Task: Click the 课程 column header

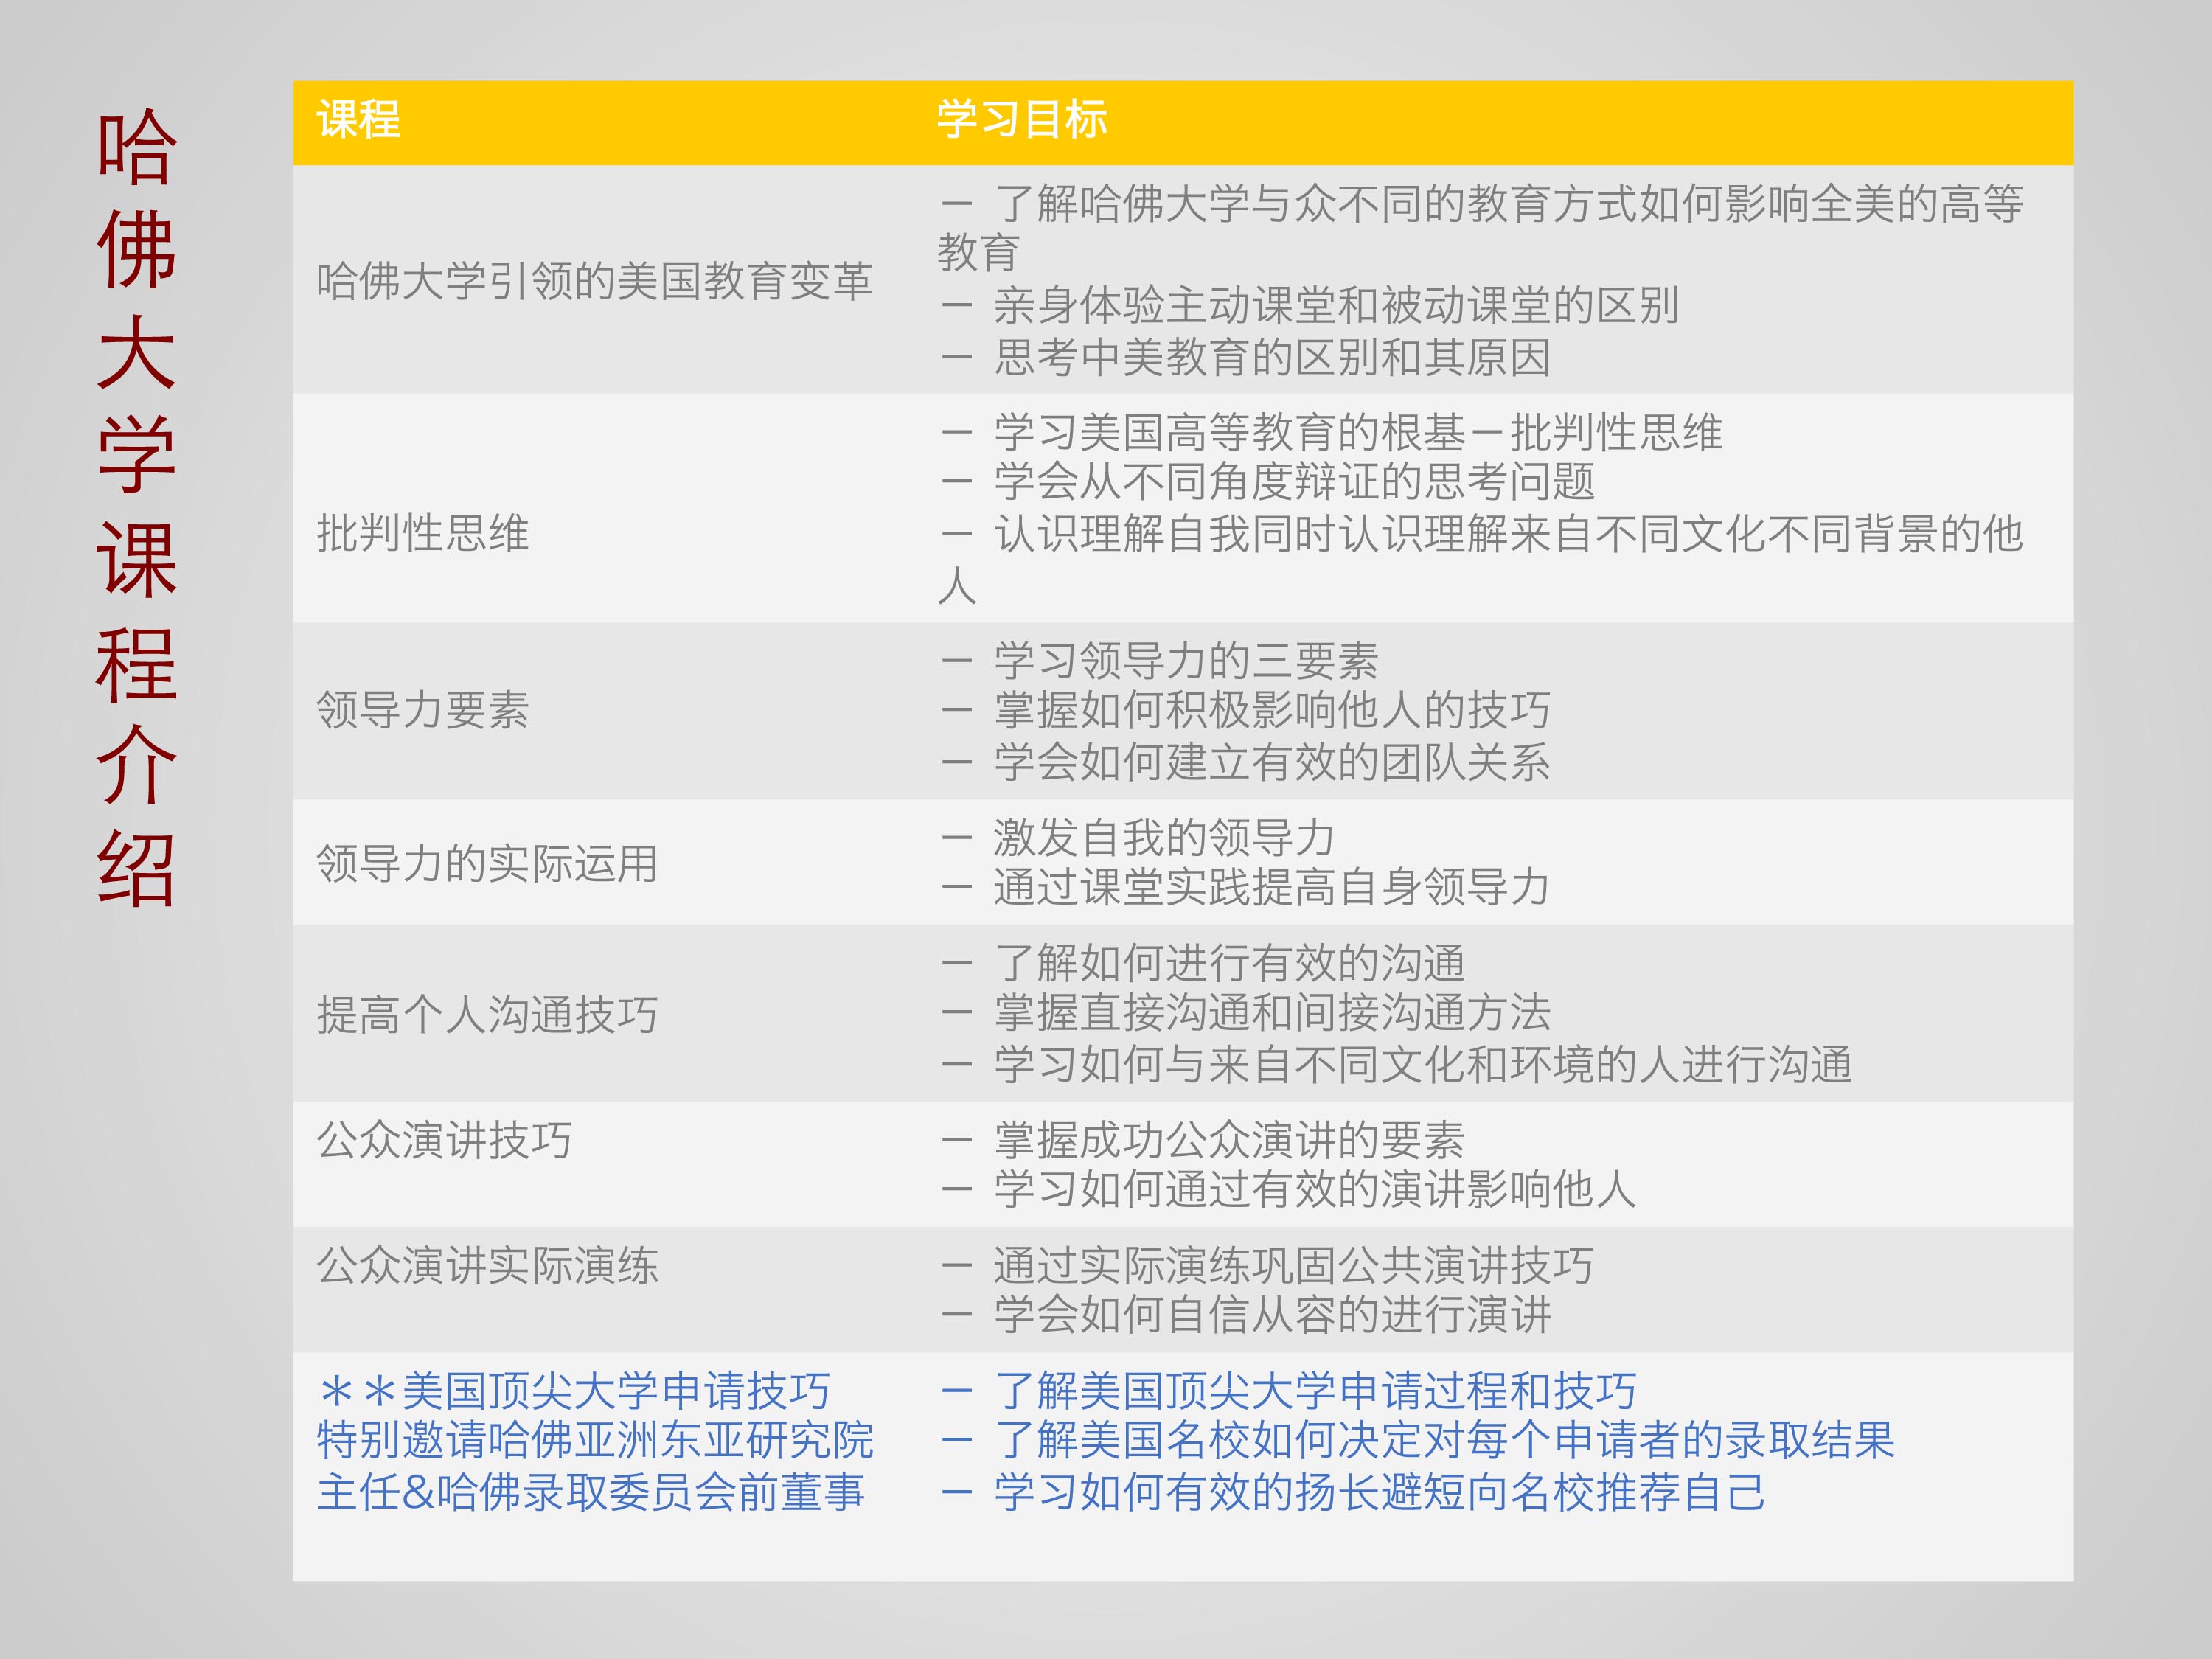Action: point(358,120)
